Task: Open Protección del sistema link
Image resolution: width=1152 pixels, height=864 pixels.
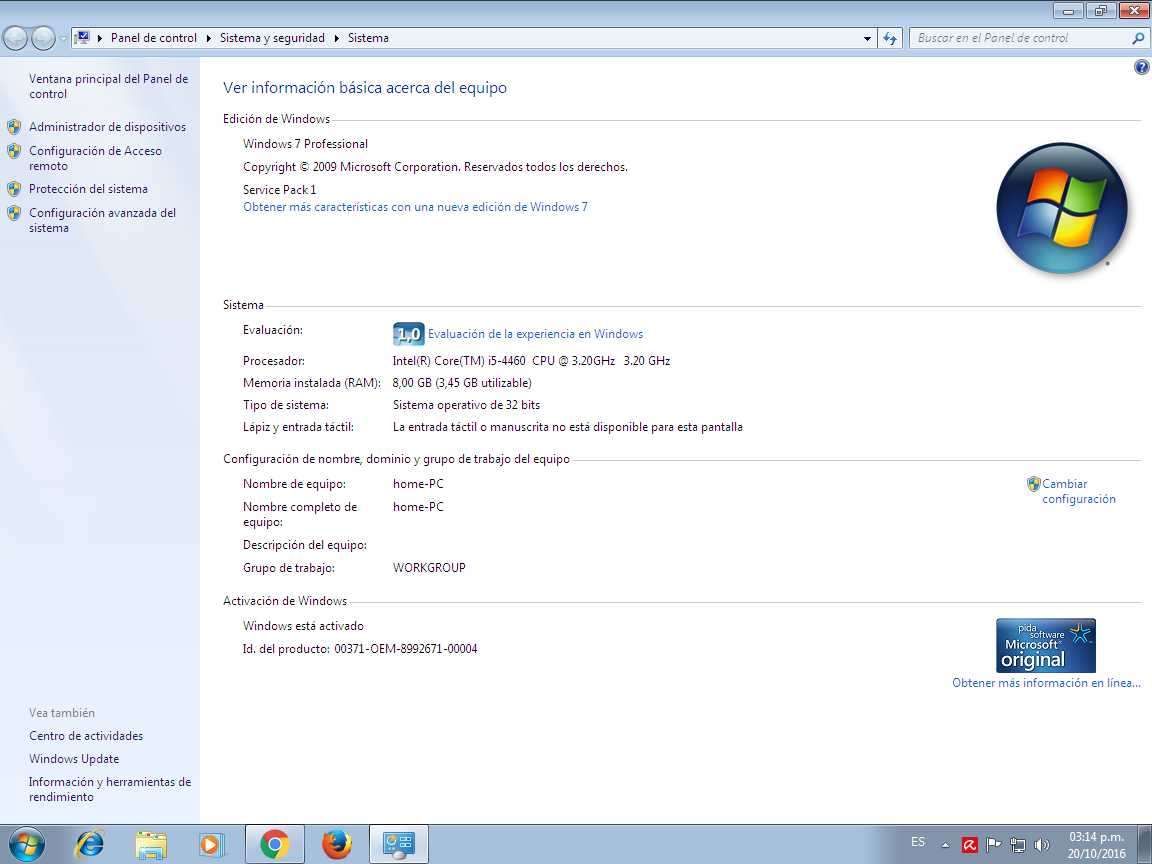Action: 88,189
